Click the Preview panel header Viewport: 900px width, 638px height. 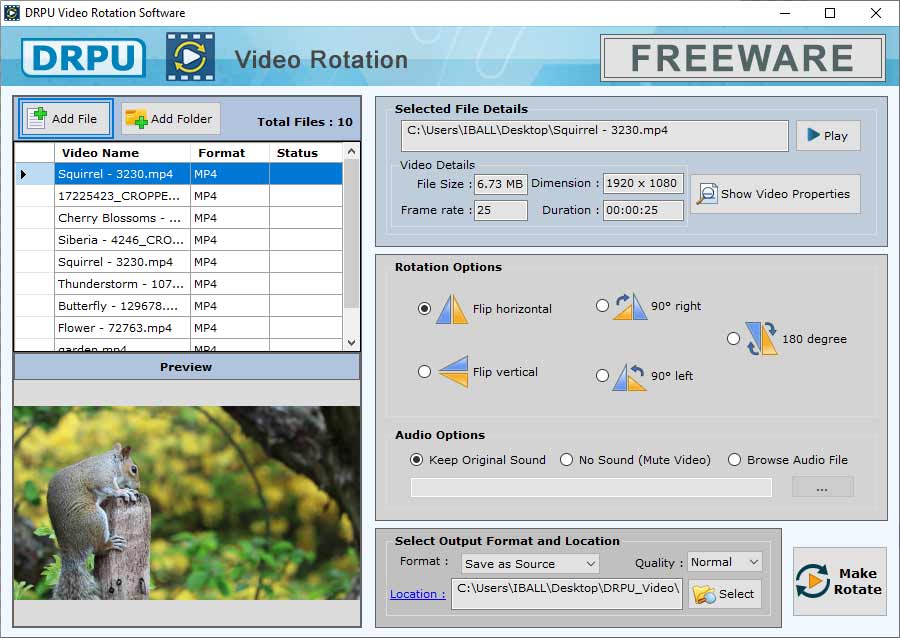pos(187,367)
